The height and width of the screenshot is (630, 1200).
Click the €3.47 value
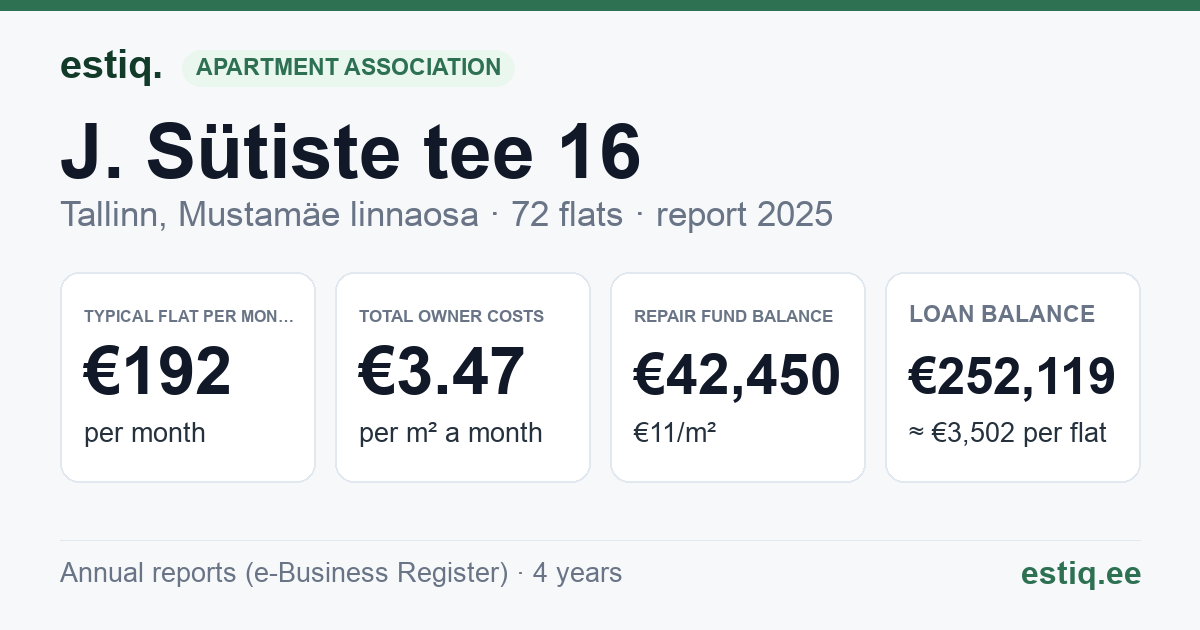click(x=442, y=372)
